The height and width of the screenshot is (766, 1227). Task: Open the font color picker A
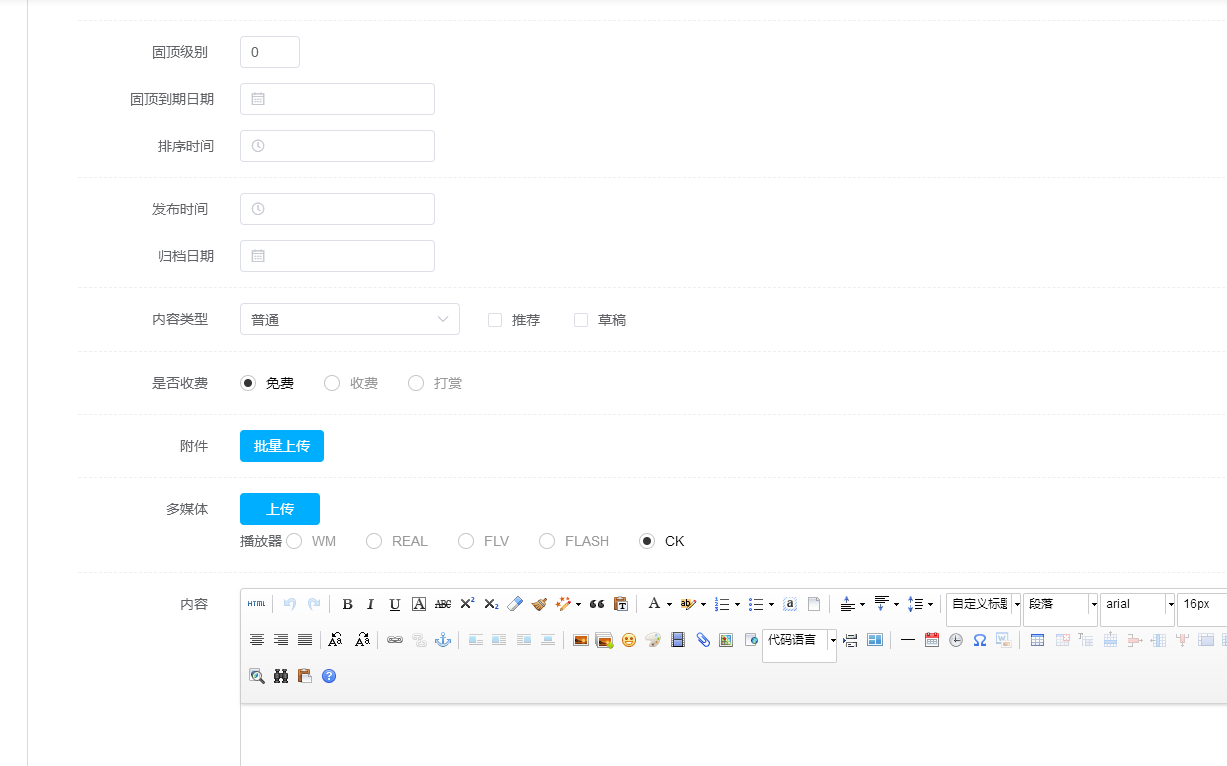pos(654,604)
